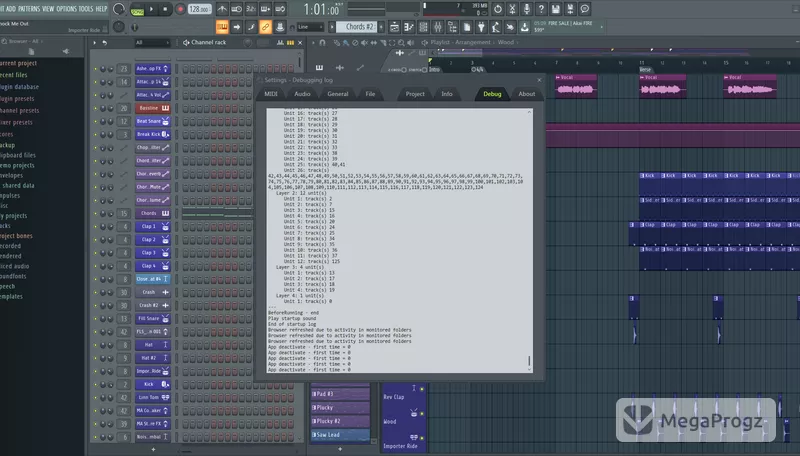
Task: Open the HELP menu
Action: (x=102, y=9)
